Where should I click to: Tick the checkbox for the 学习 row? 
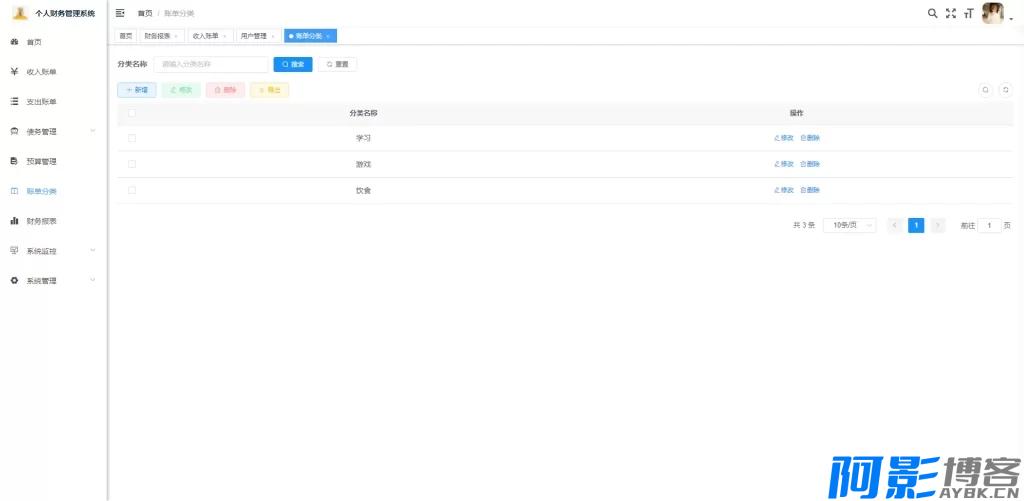click(x=132, y=138)
